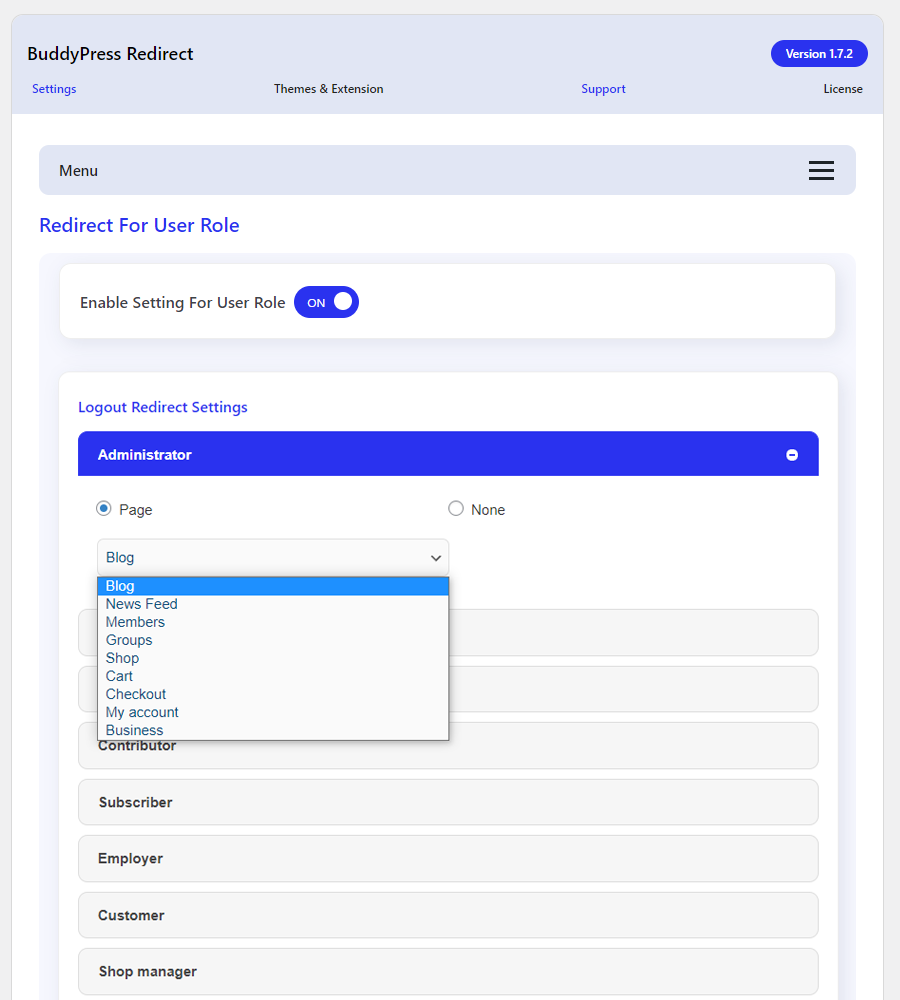The height and width of the screenshot is (1000, 900).
Task: Switch to Themes & Extension tab
Action: (x=329, y=89)
